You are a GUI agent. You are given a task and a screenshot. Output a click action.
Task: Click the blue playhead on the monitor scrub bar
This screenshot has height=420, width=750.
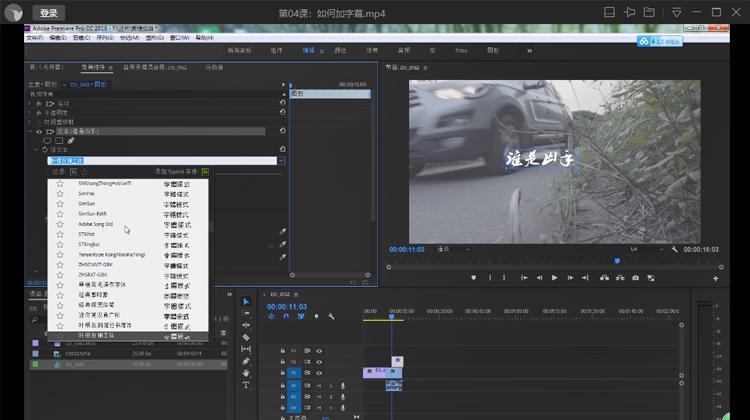click(617, 261)
